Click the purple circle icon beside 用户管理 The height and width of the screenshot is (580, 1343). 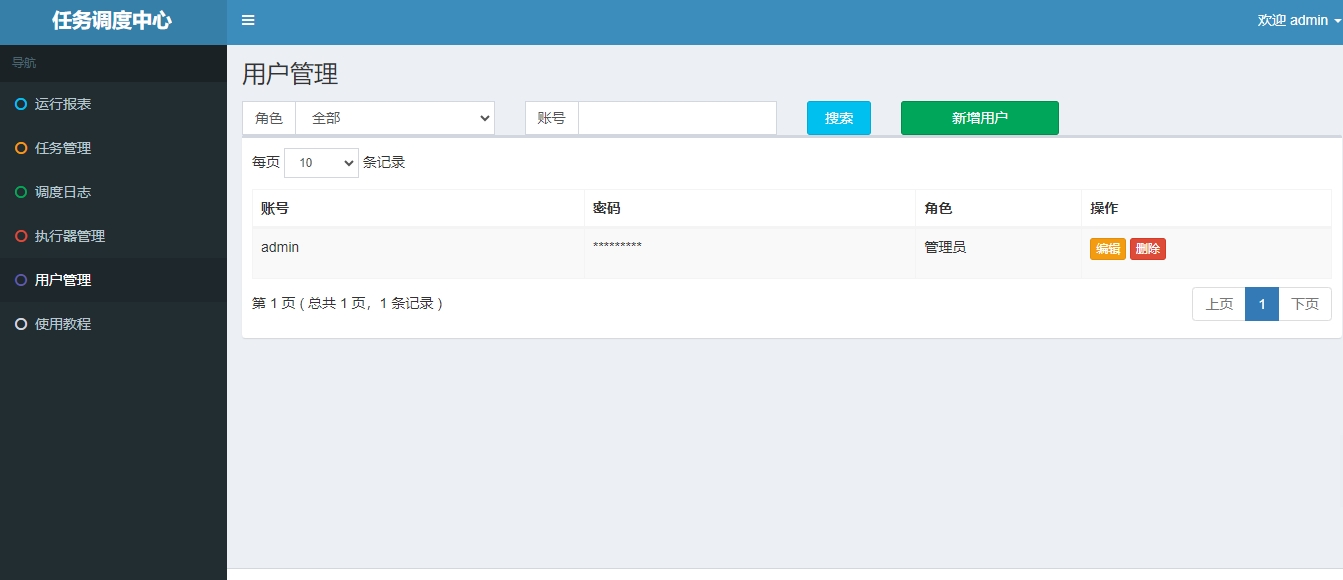pyautogui.click(x=21, y=280)
